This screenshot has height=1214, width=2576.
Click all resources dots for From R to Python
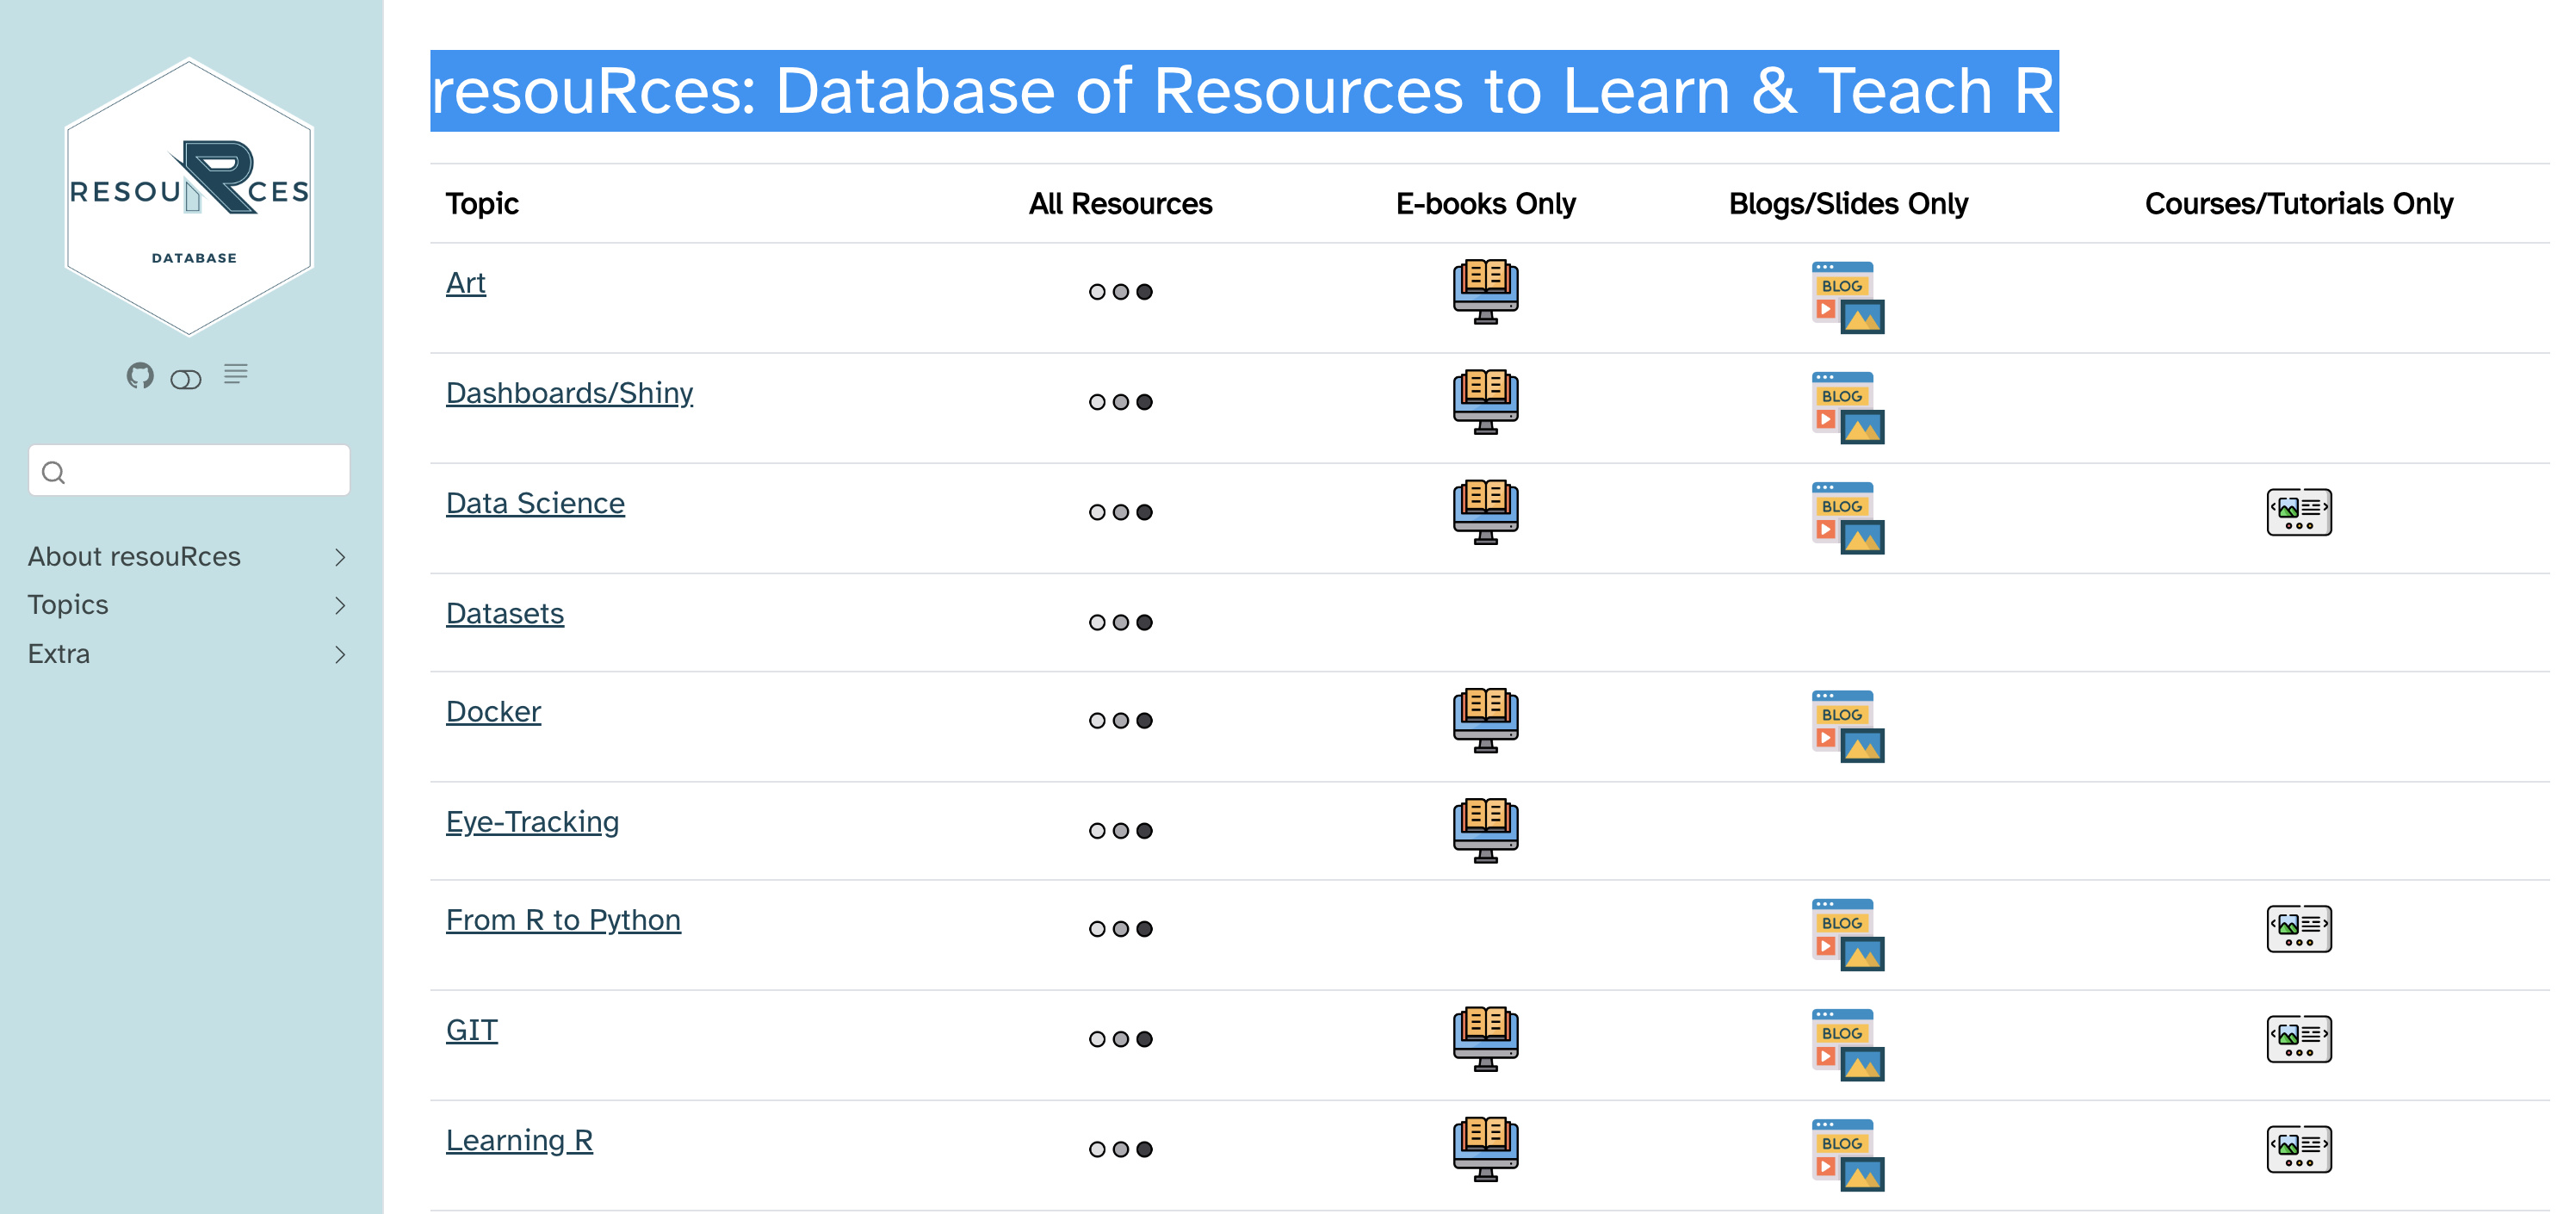tap(1121, 929)
